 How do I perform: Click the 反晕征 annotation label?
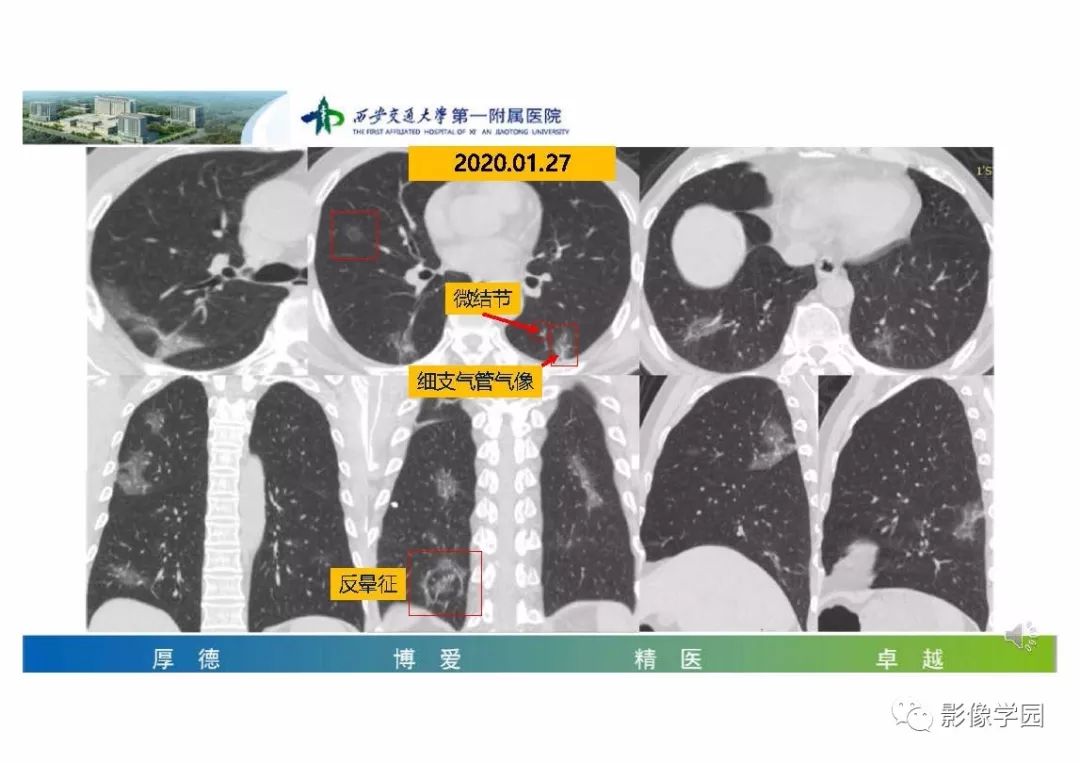368,585
